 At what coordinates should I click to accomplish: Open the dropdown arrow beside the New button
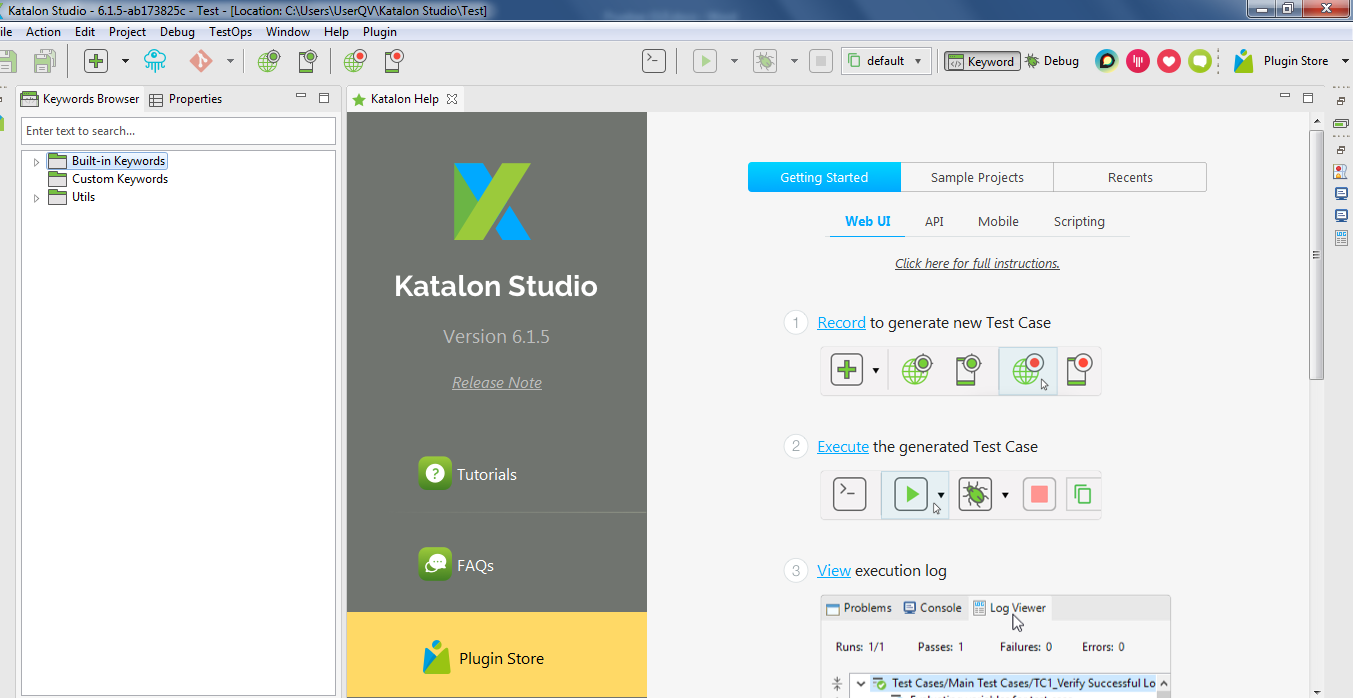pyautogui.click(x=125, y=61)
